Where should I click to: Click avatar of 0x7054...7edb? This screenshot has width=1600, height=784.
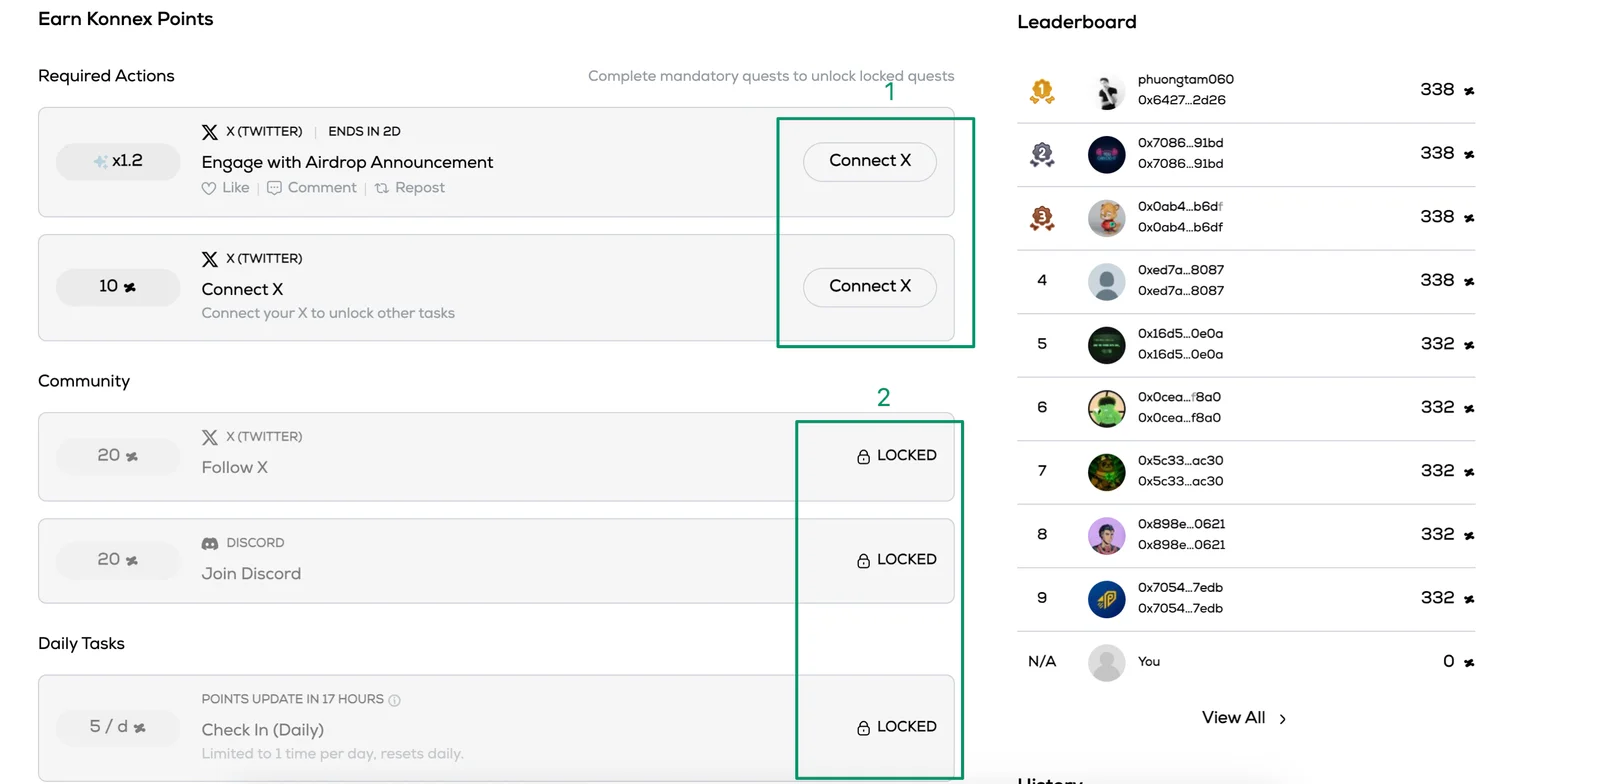click(1107, 599)
